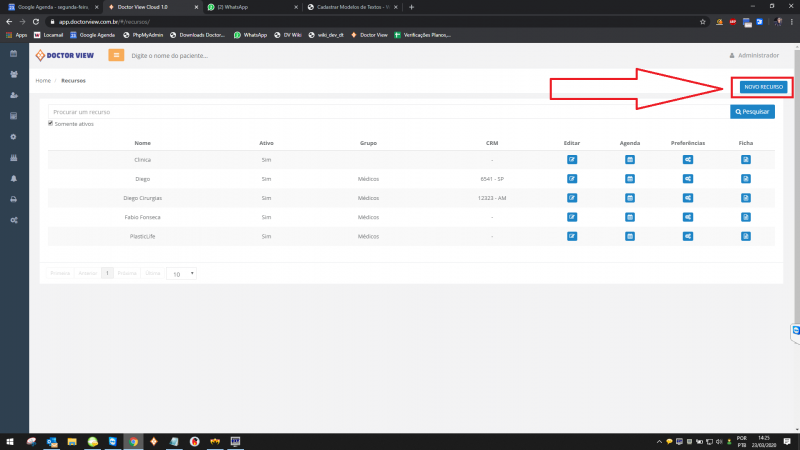Open the bell notifications icon in sidebar
The height and width of the screenshot is (450, 800).
13,178
